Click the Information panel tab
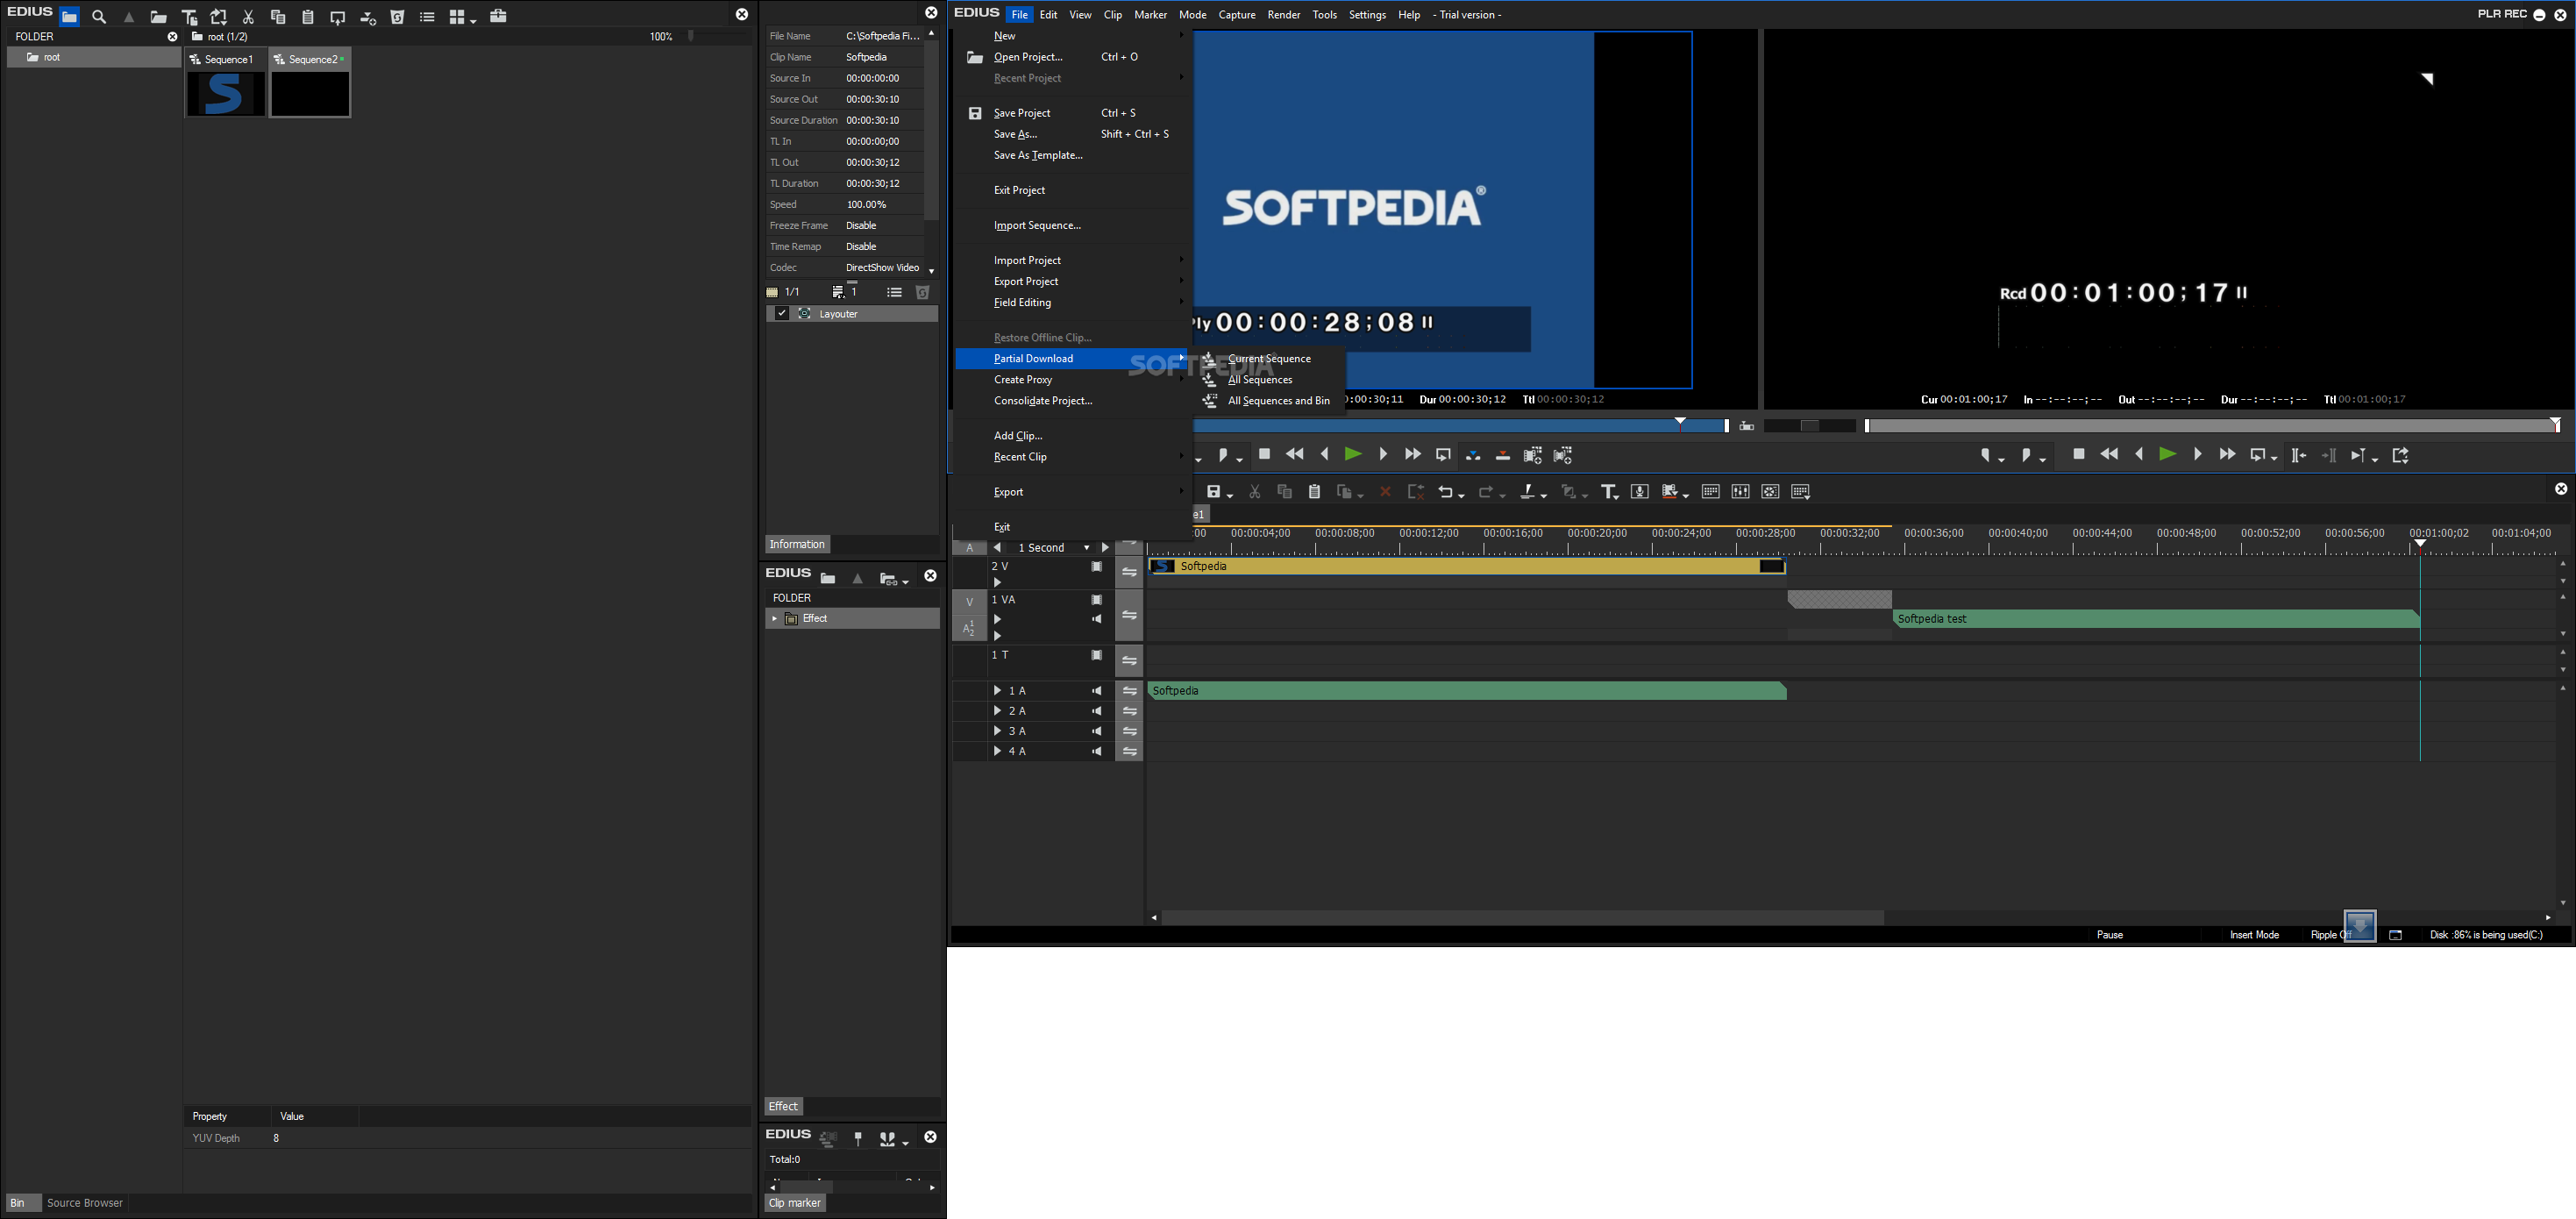Image resolution: width=2576 pixels, height=1219 pixels. coord(797,544)
